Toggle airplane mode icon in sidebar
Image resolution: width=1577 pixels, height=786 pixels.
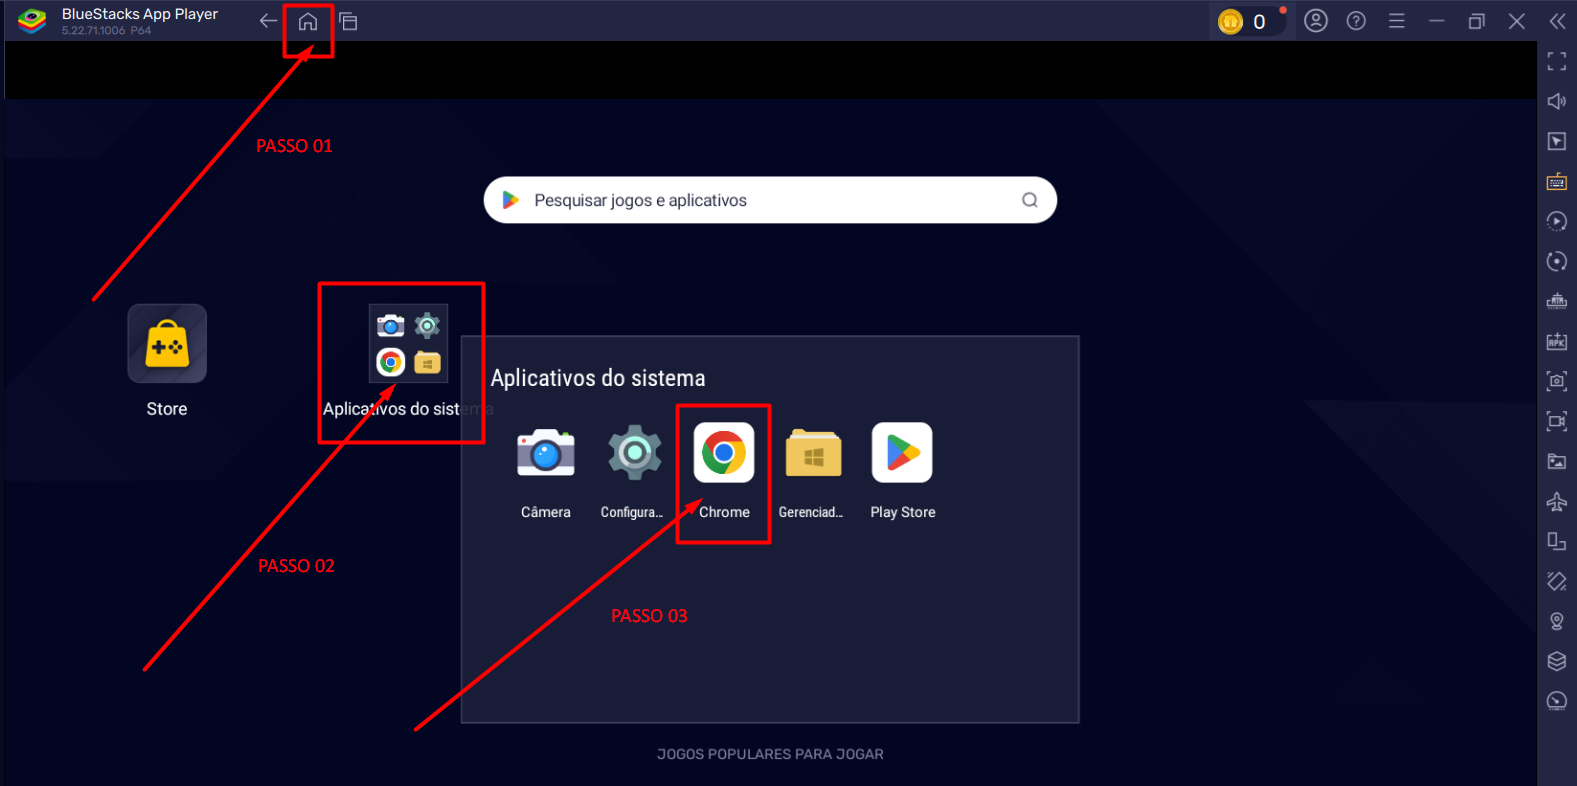click(1557, 501)
